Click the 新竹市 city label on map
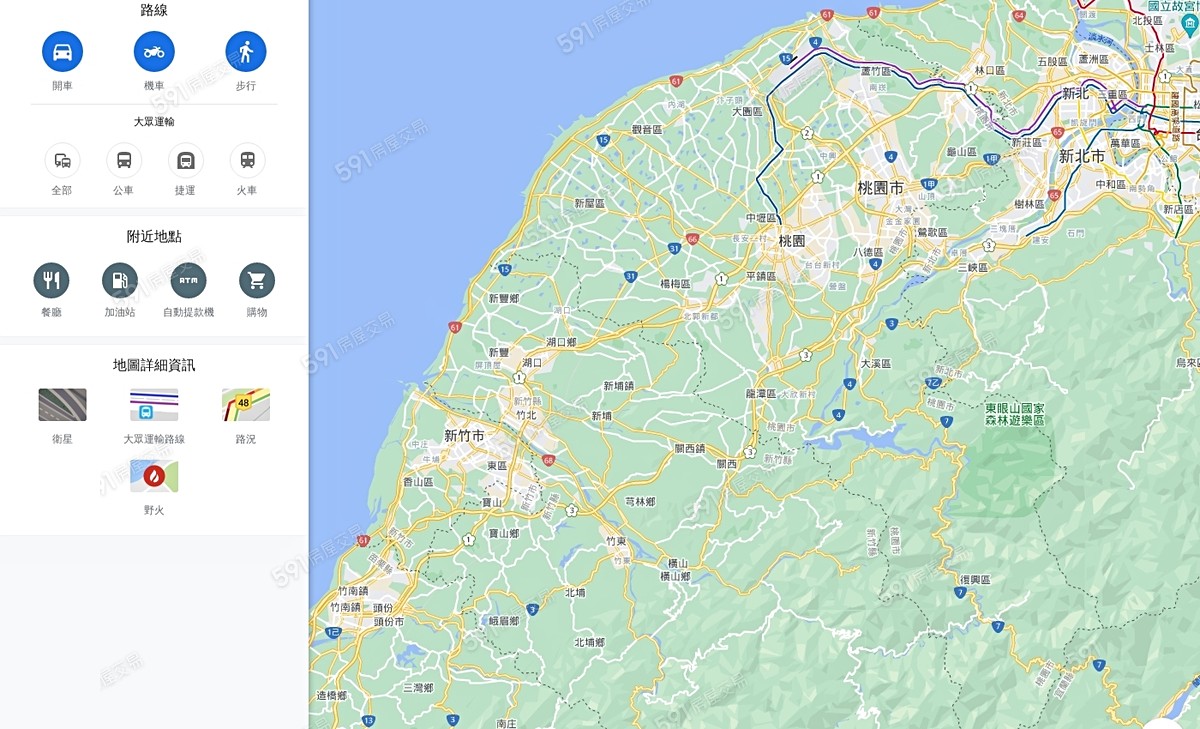Screen dimensions: 1200x729 [x=464, y=436]
